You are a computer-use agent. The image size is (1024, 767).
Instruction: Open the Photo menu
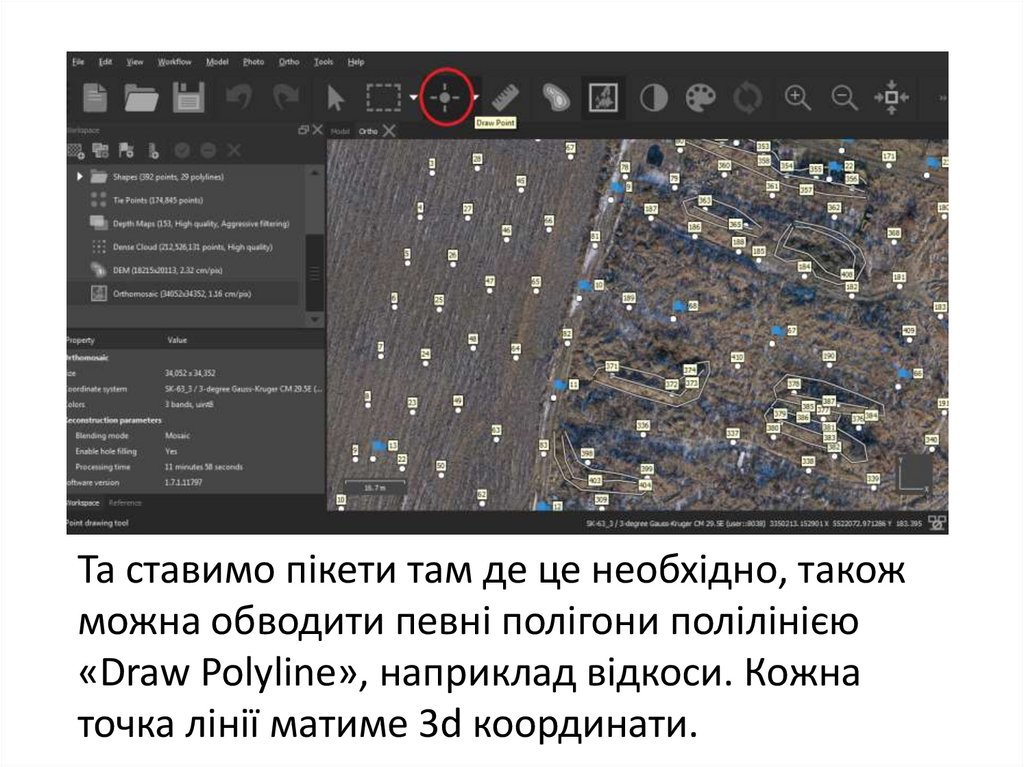(x=253, y=62)
